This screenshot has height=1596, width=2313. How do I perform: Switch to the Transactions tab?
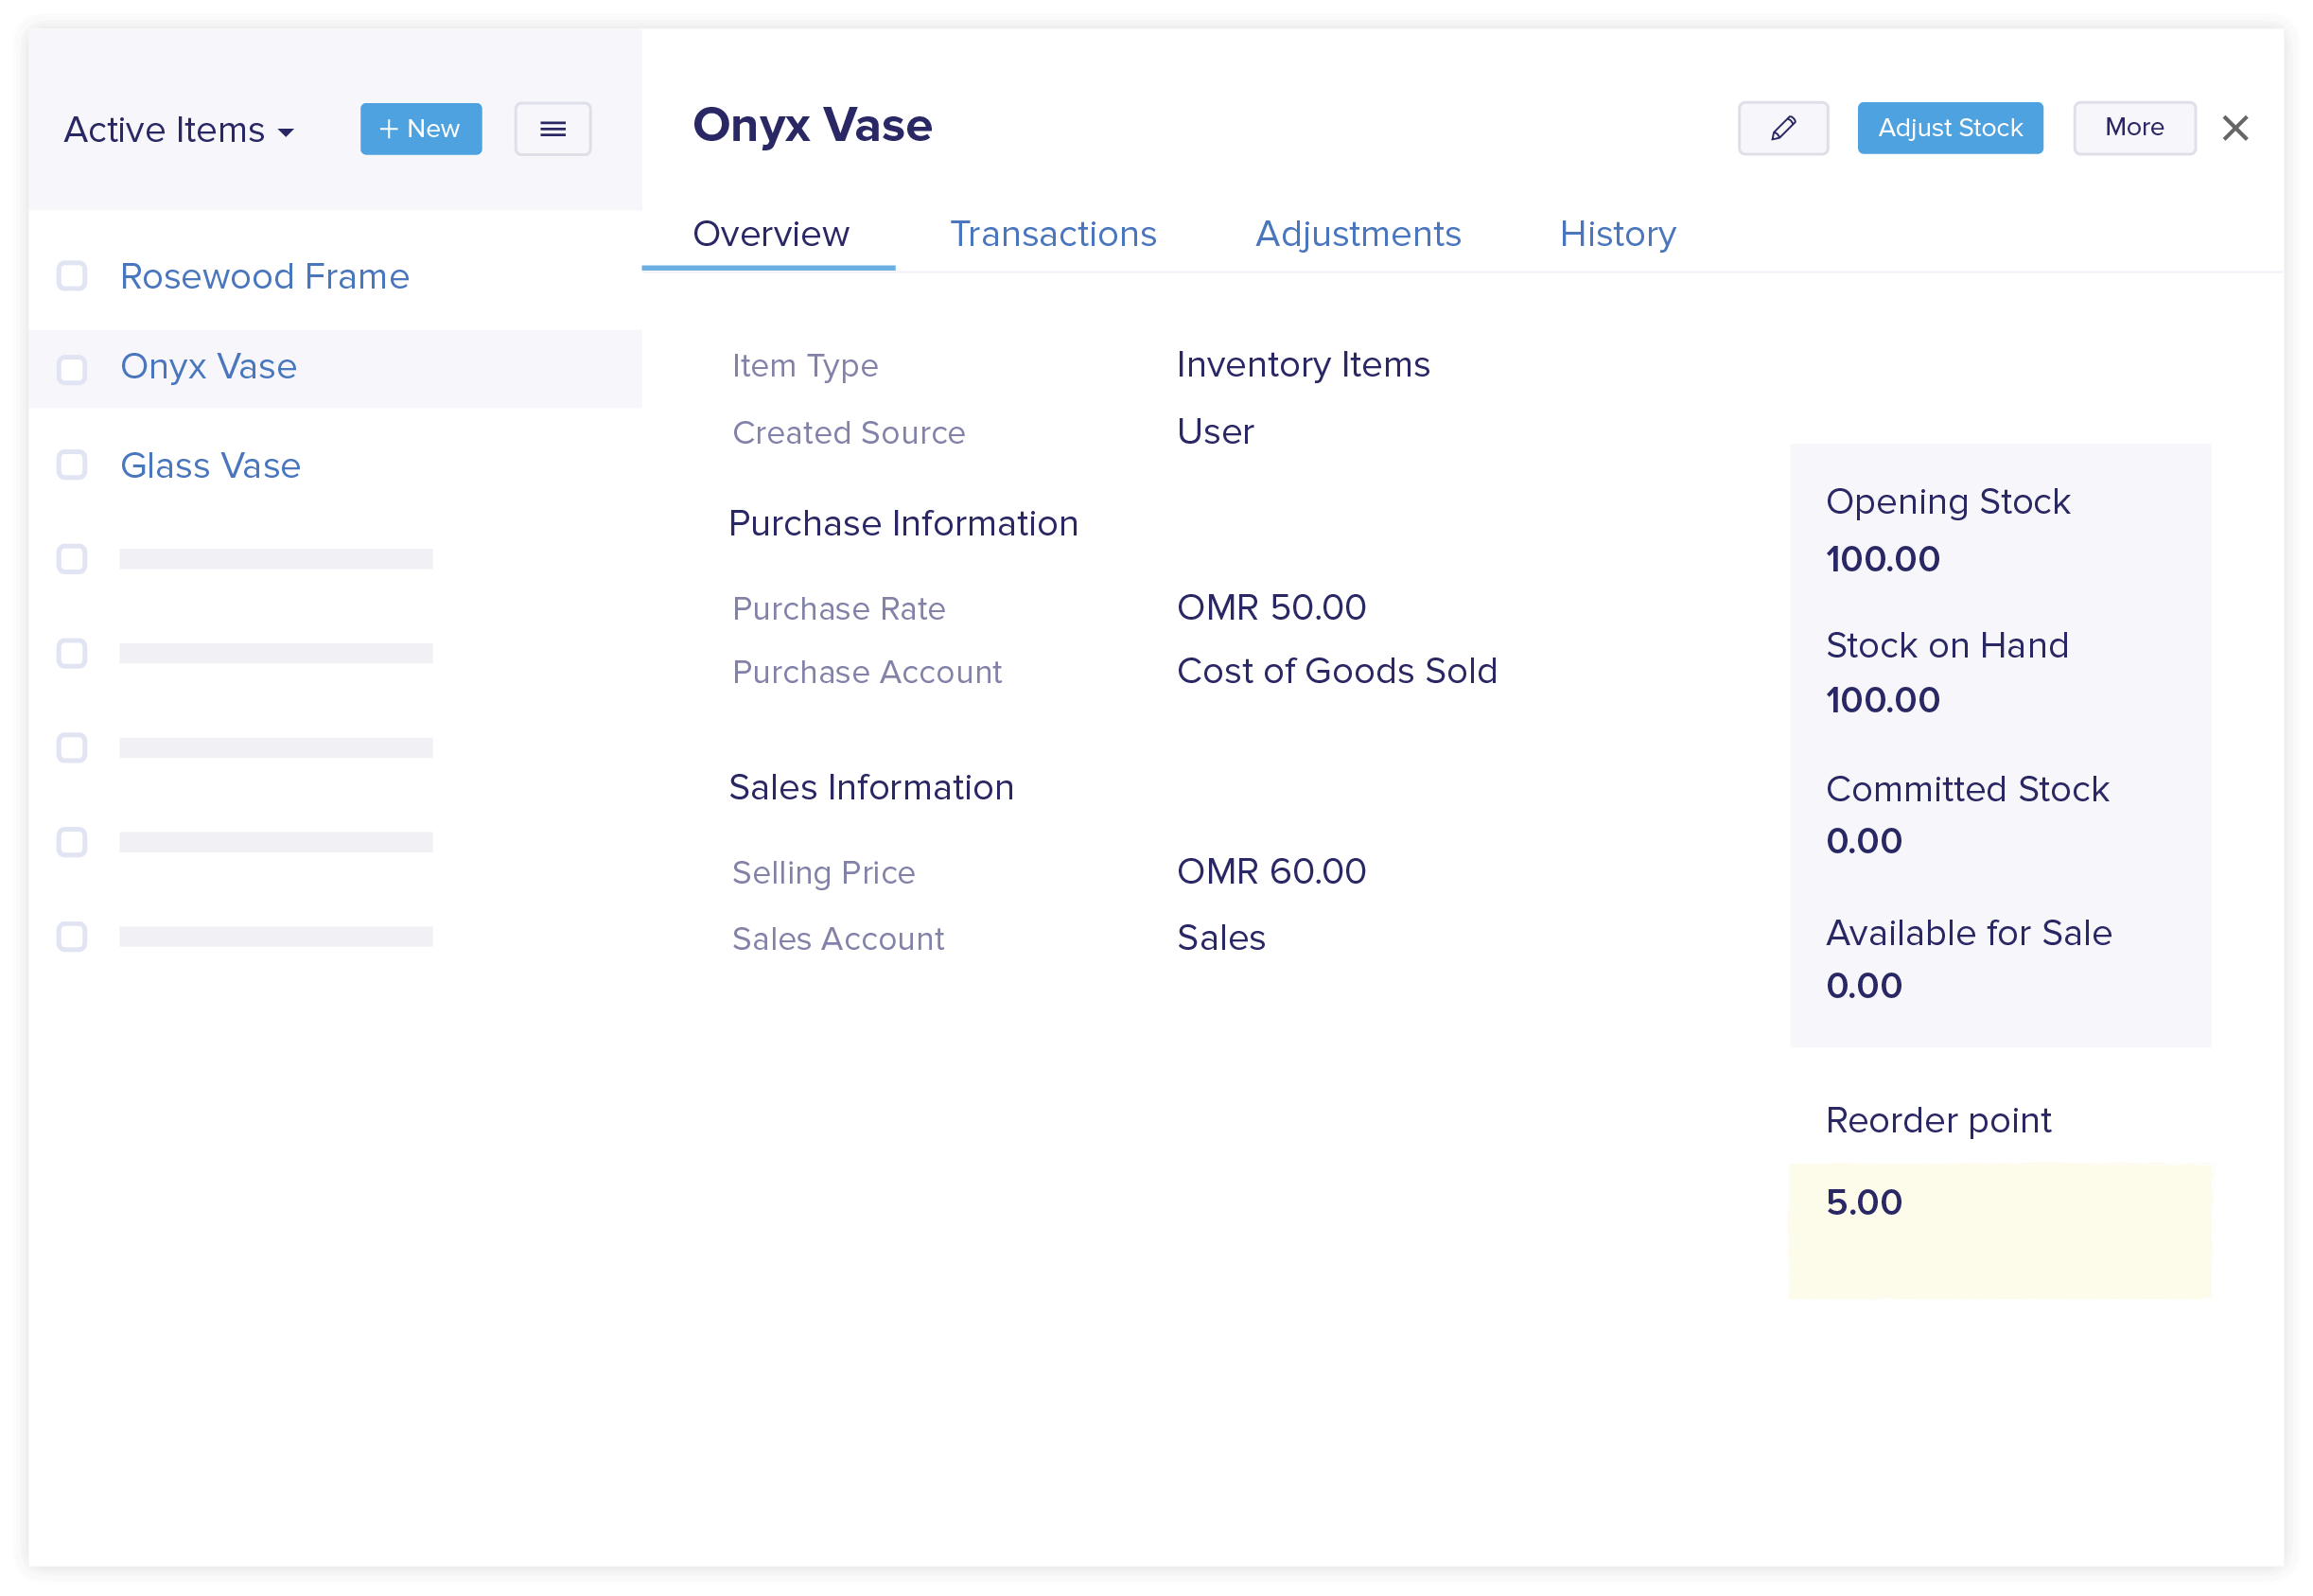pos(1052,234)
